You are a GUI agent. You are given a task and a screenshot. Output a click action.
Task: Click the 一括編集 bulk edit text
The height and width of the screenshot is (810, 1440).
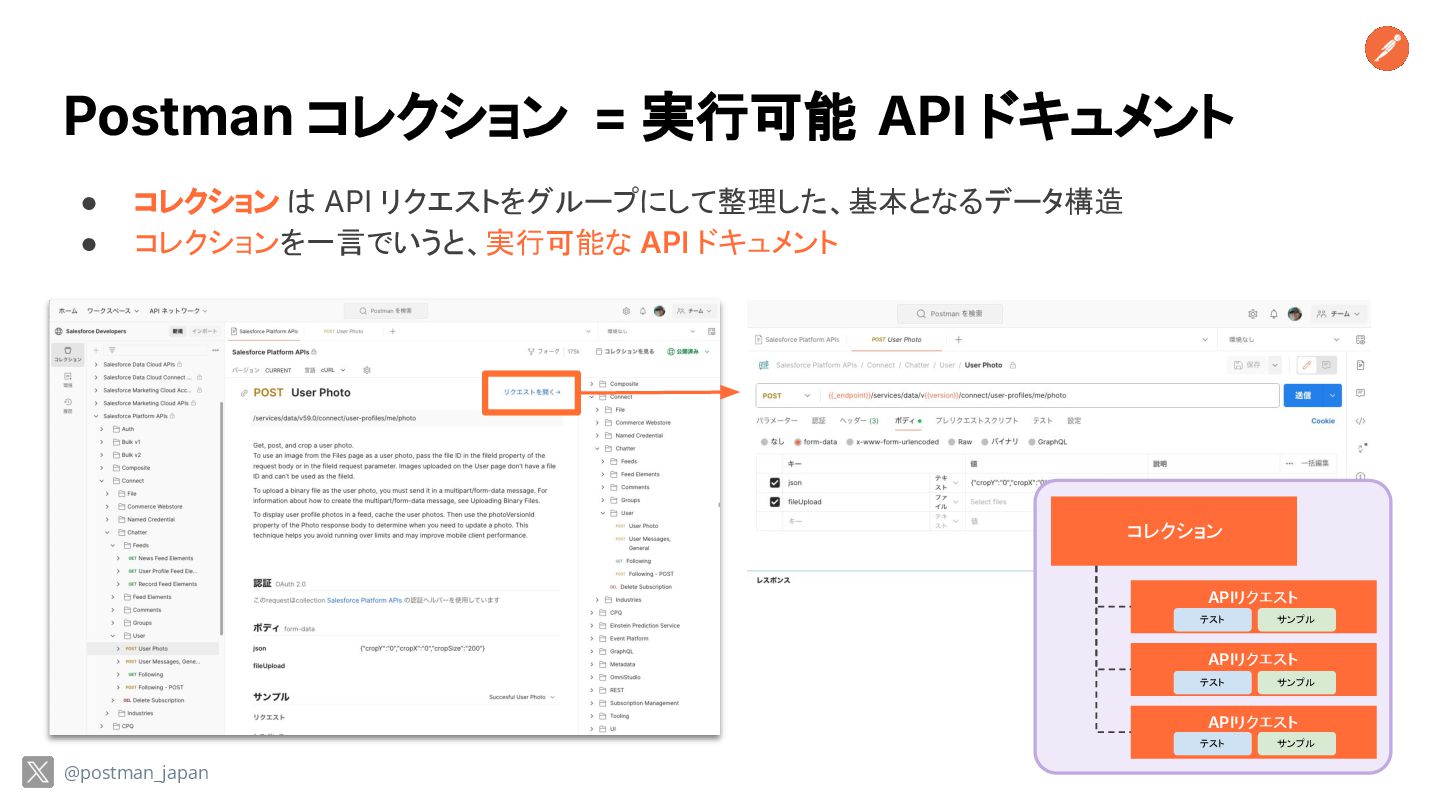click(1317, 463)
